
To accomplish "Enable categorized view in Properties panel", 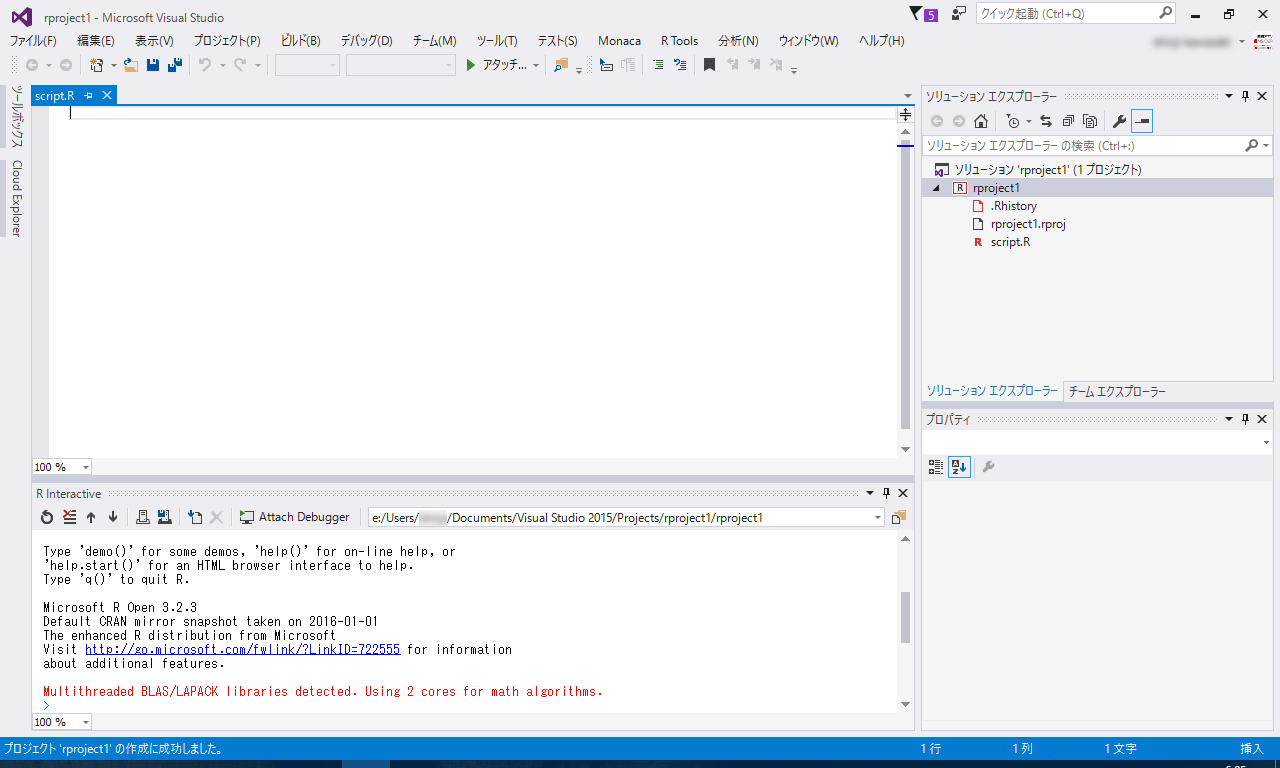I will [935, 467].
